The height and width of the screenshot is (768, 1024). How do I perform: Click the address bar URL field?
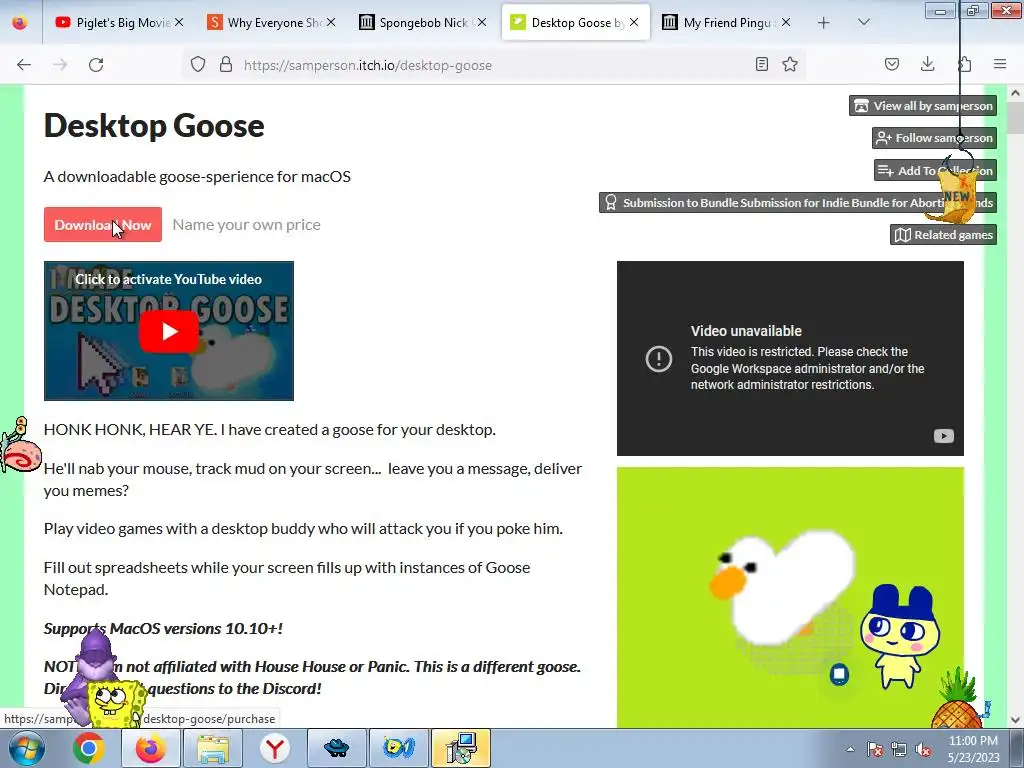(x=494, y=65)
